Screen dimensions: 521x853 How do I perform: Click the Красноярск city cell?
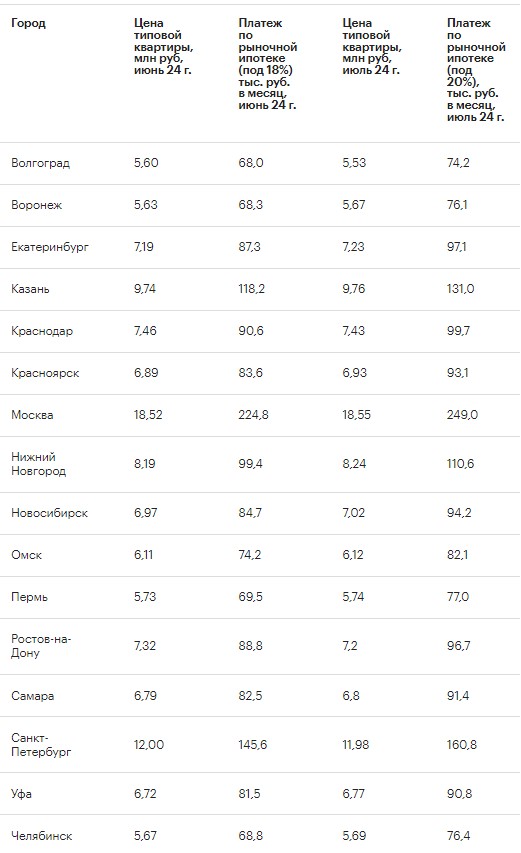pos(45,373)
